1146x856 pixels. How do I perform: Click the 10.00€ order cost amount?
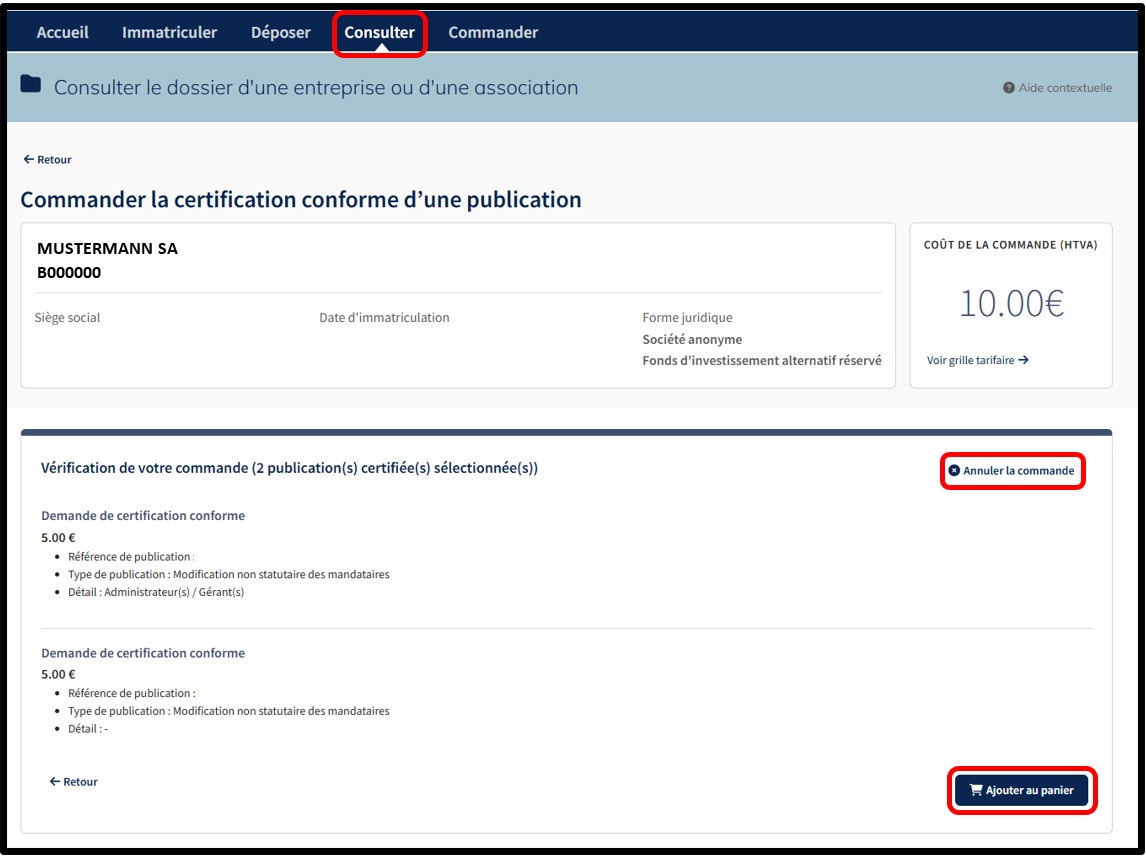(x=1011, y=303)
